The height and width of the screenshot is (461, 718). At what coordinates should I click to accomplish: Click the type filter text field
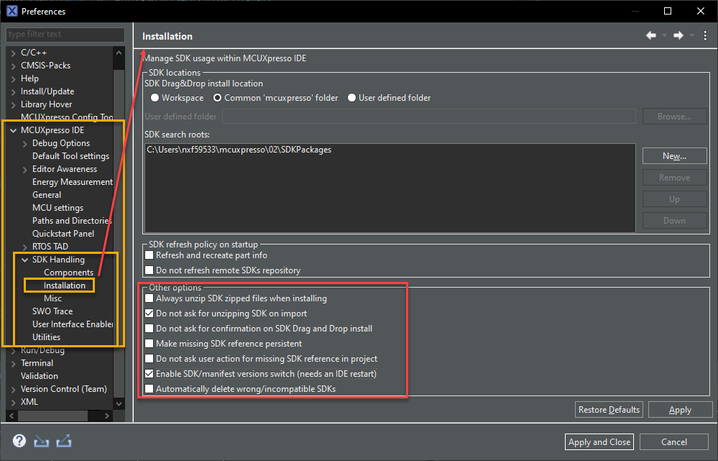pos(64,35)
